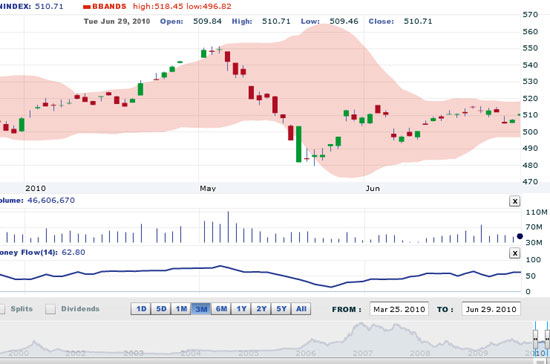Click the Open value 509.84

pos(207,21)
